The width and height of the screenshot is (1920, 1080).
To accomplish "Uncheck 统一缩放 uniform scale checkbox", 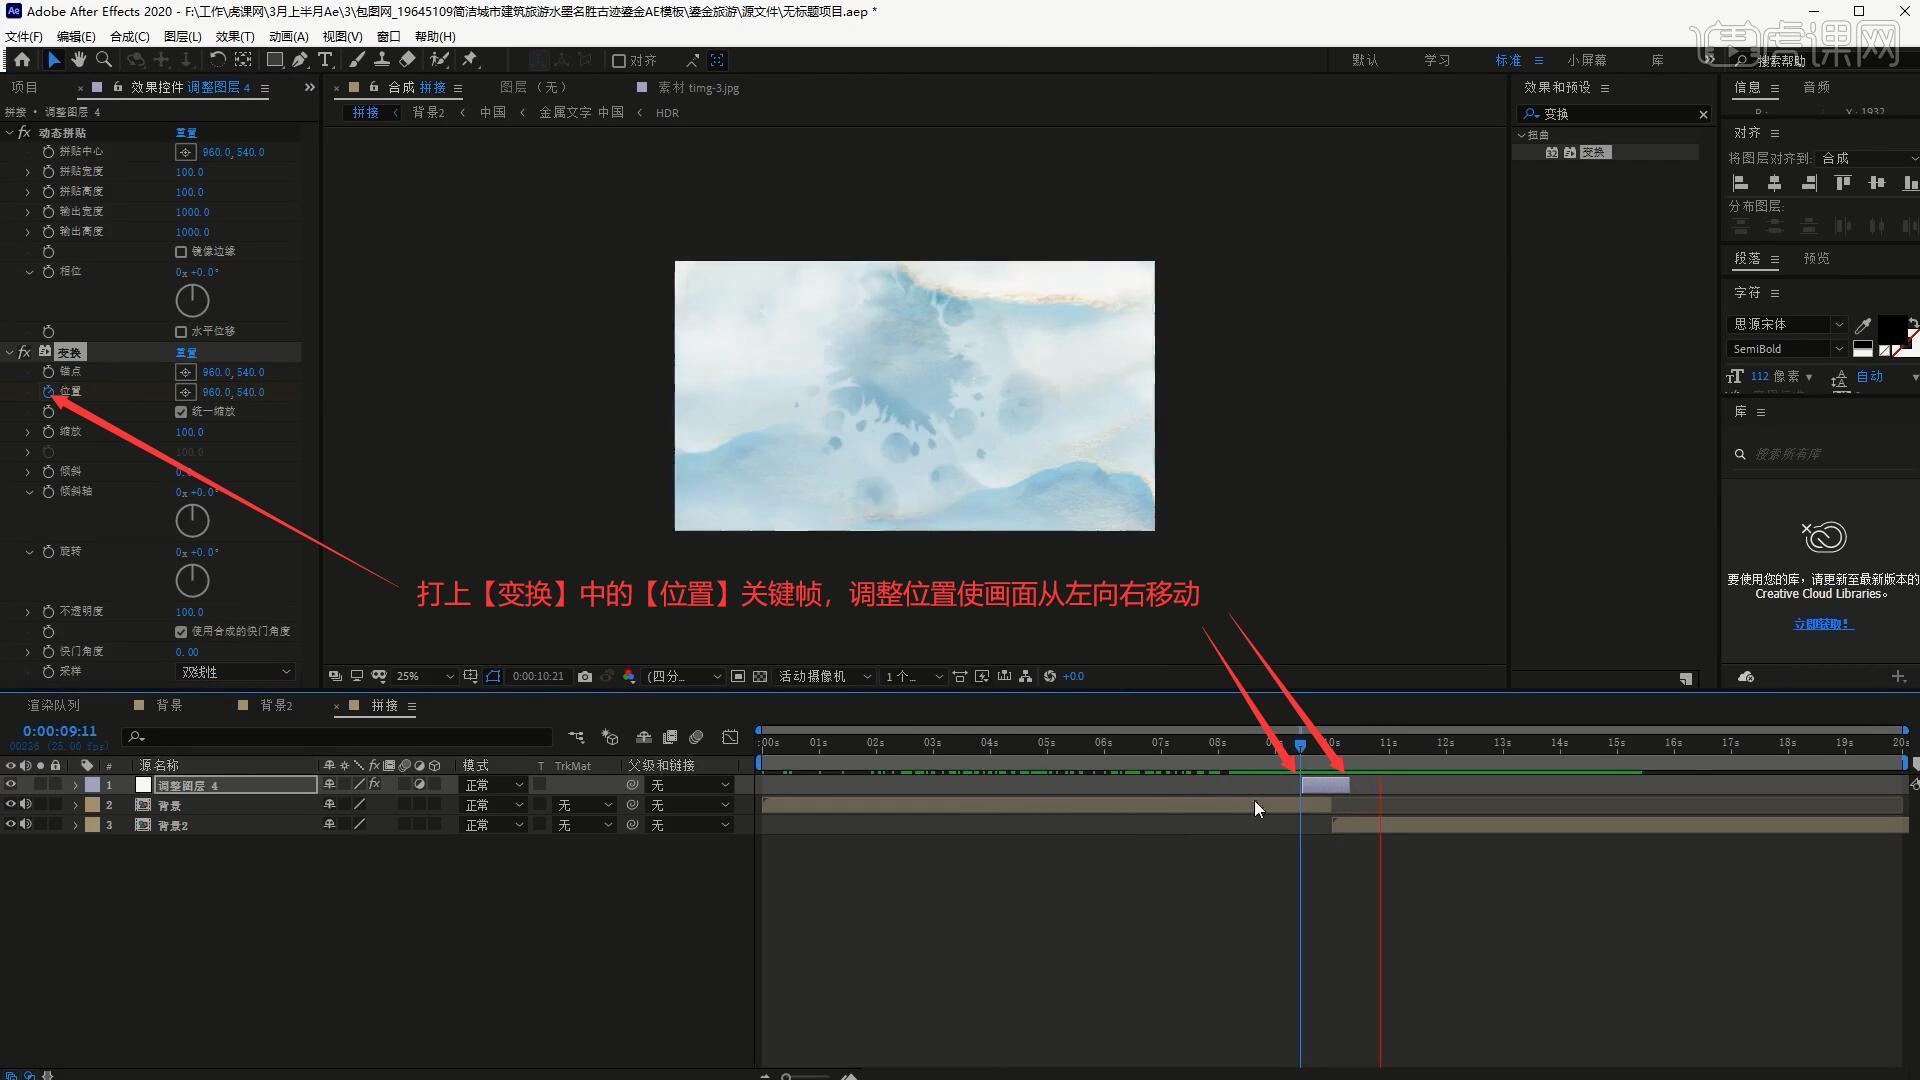I will [181, 412].
